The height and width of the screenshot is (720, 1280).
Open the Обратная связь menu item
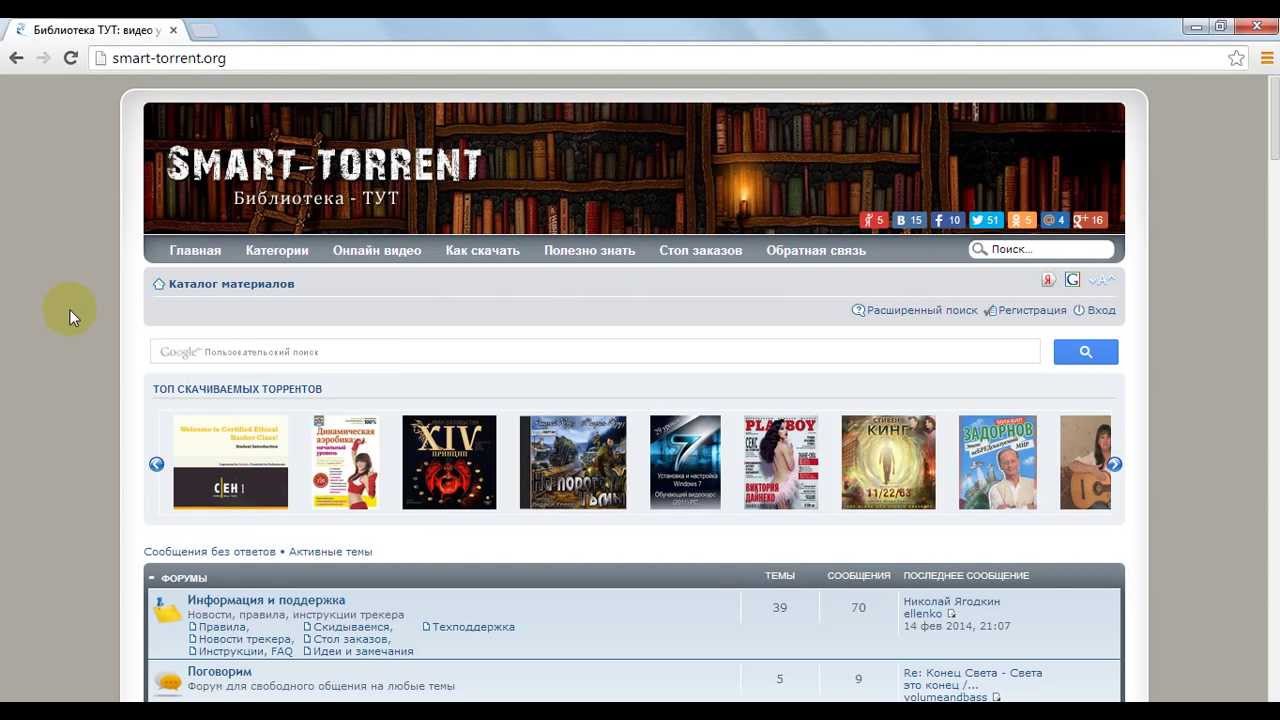coord(816,250)
